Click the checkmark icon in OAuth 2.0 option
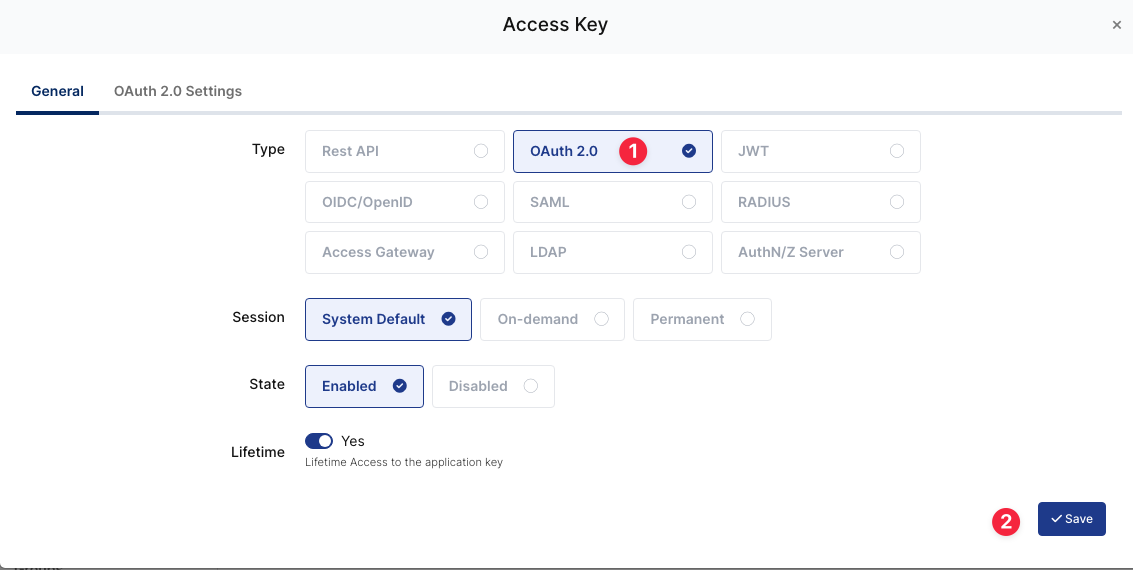Viewport: 1133px width, 570px height. (x=689, y=151)
